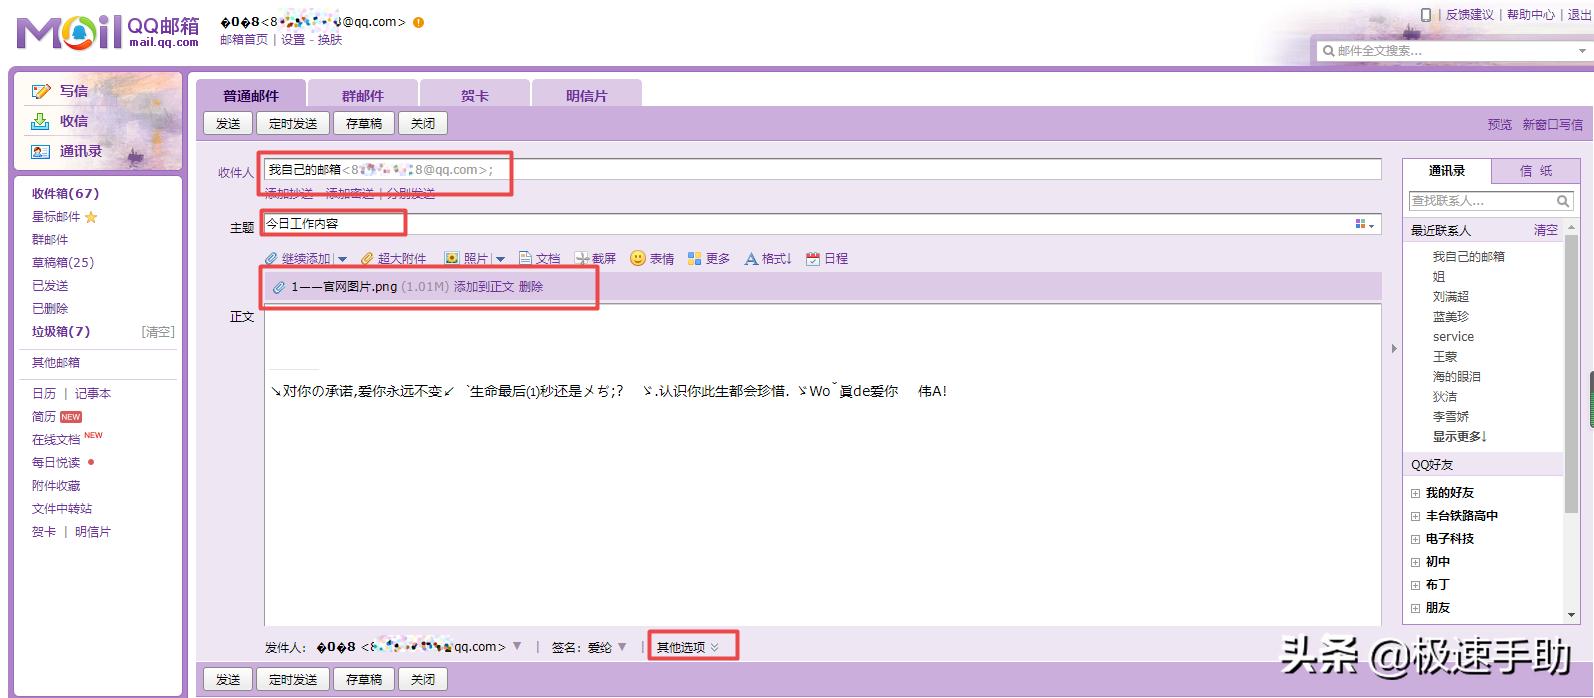Click 显示更多 under recent contacts

click(x=1460, y=437)
